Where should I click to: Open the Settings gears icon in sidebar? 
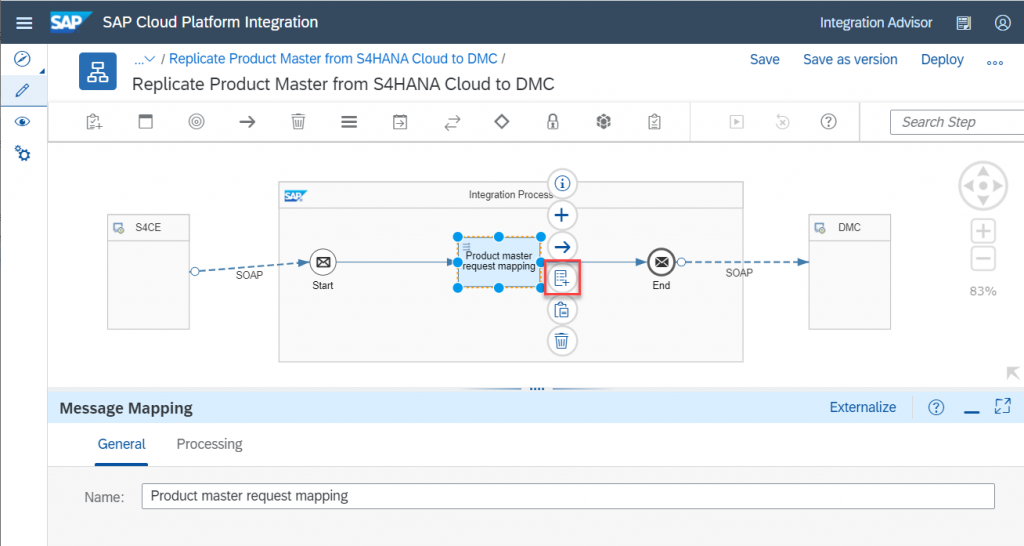(x=22, y=154)
